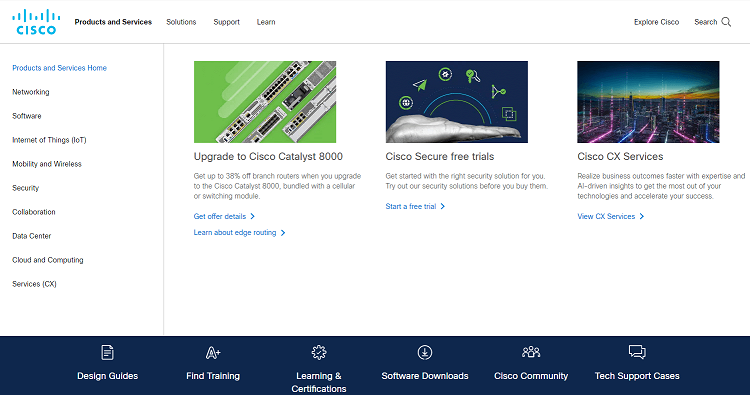Click the Find Training A+ icon

(213, 353)
